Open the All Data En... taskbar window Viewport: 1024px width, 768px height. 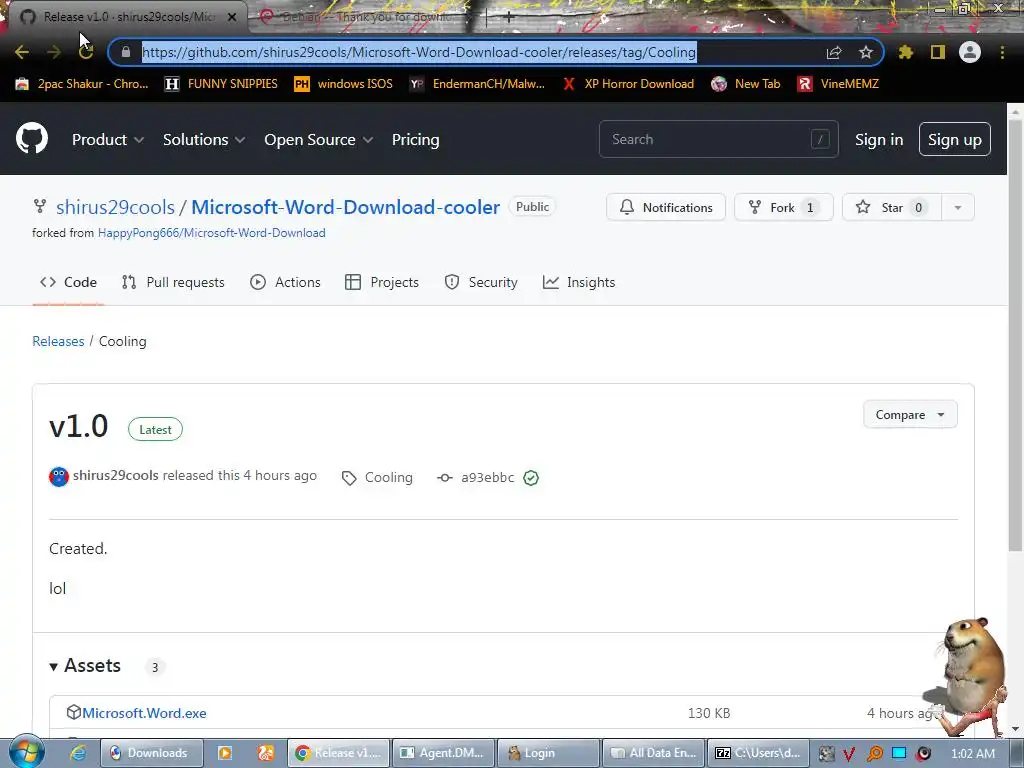click(x=654, y=753)
